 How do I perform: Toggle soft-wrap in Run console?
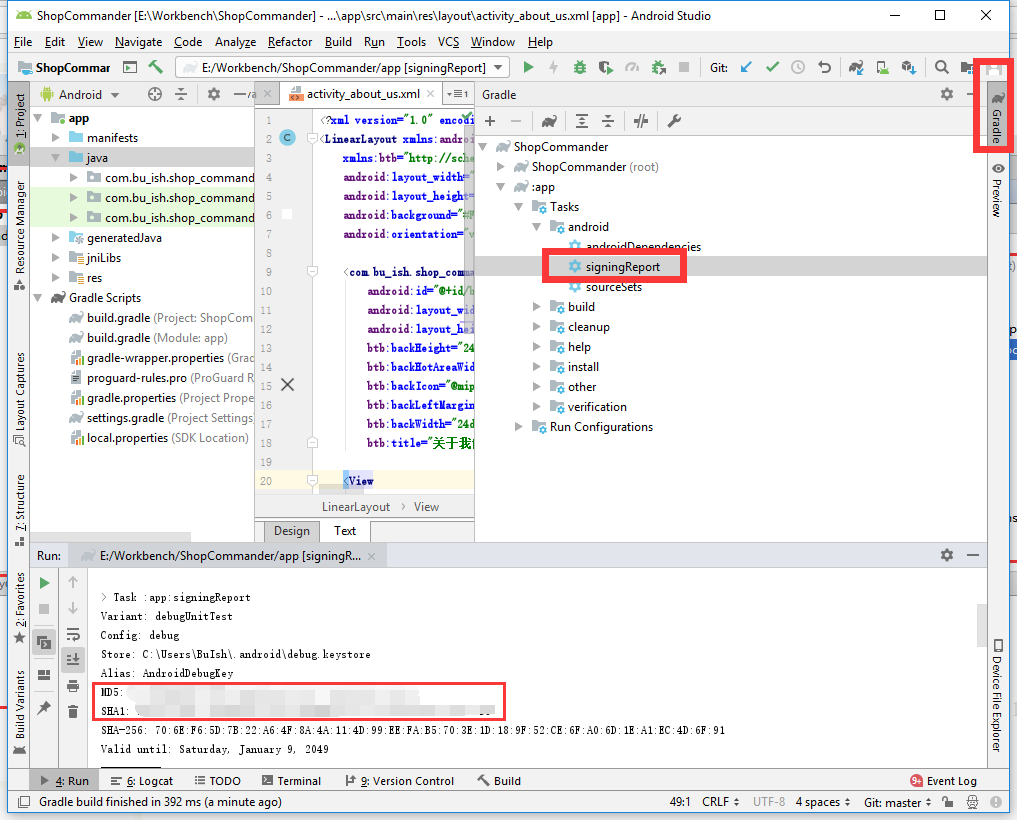tap(73, 634)
